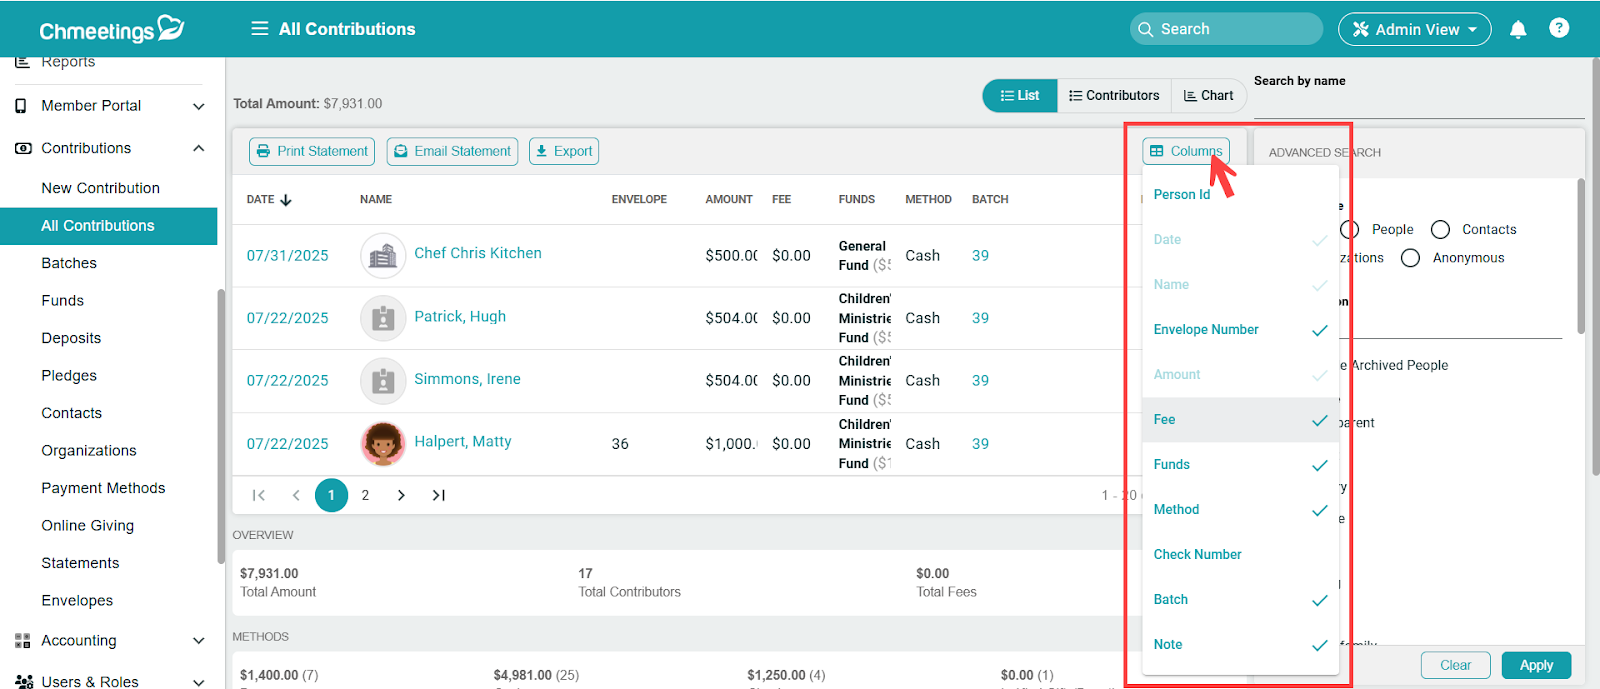Select the Anonymous radio button
Viewport: 1600px width, 689px height.
click(x=1410, y=258)
